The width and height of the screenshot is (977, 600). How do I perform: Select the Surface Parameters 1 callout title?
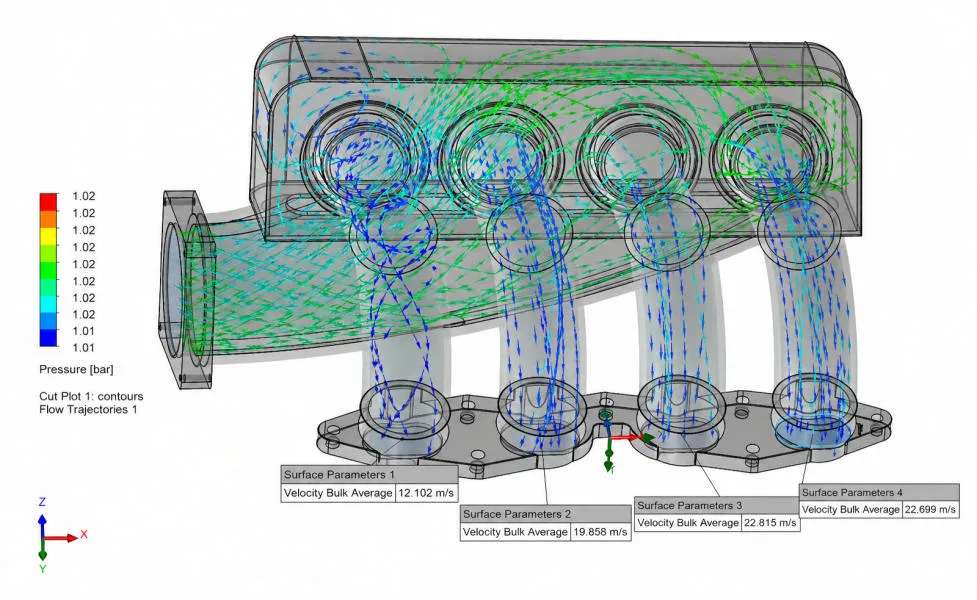tap(369, 475)
